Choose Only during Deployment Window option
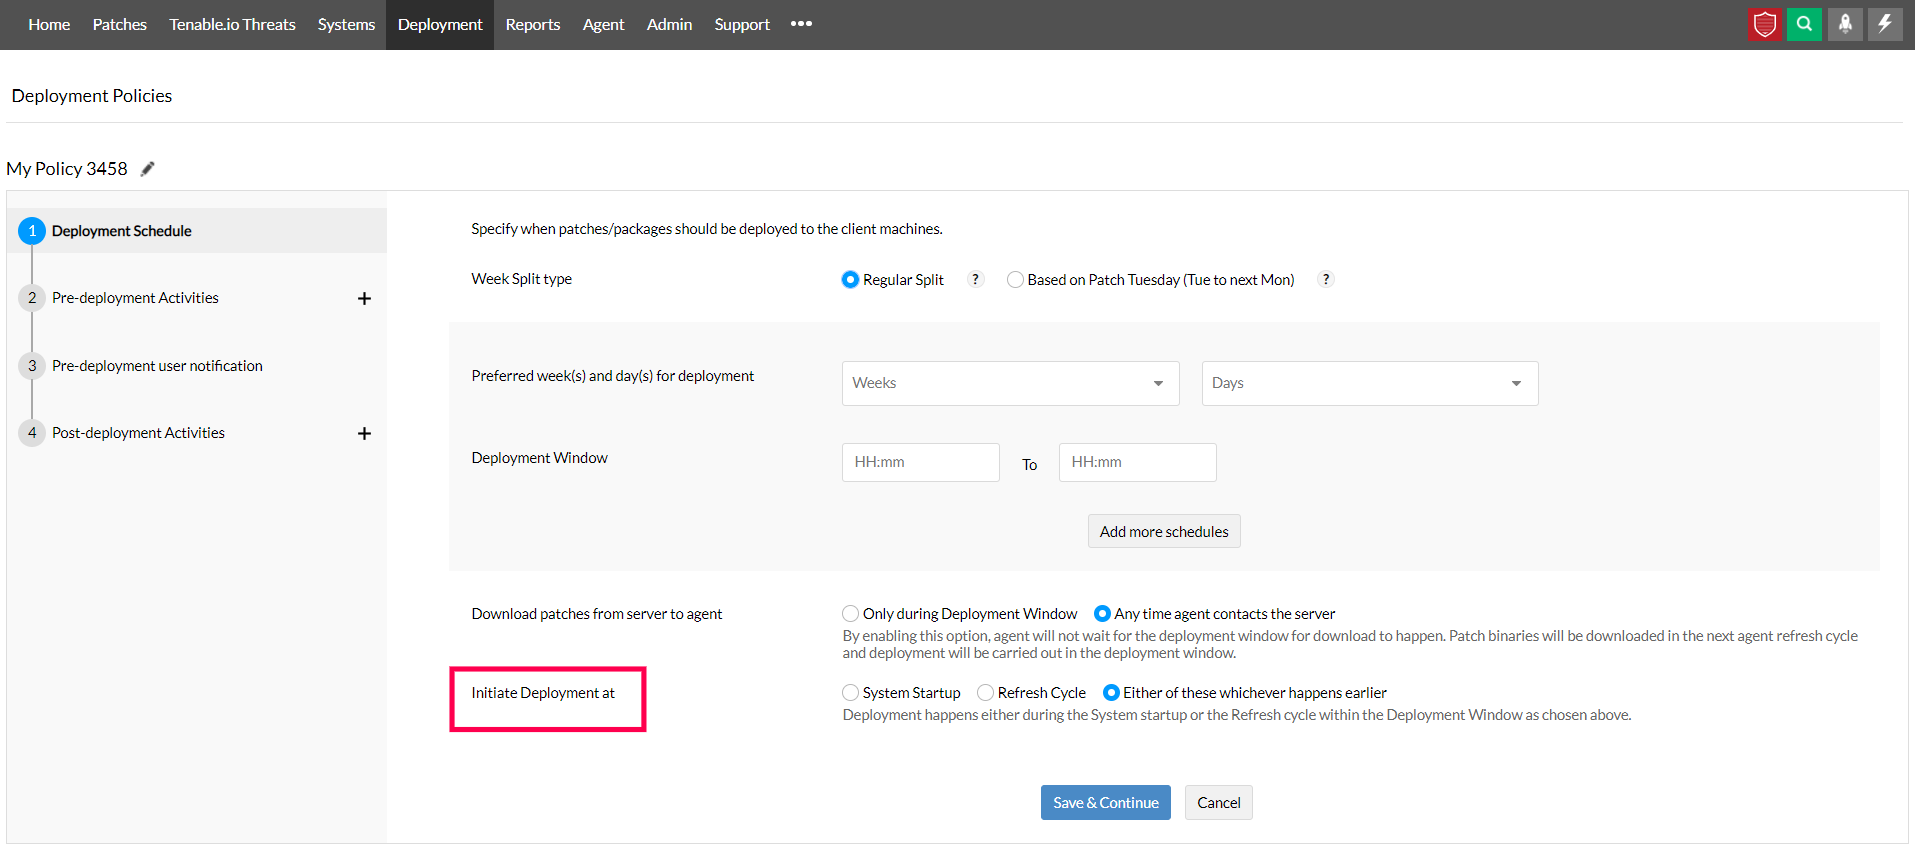This screenshot has height=846, width=1915. coord(851,614)
